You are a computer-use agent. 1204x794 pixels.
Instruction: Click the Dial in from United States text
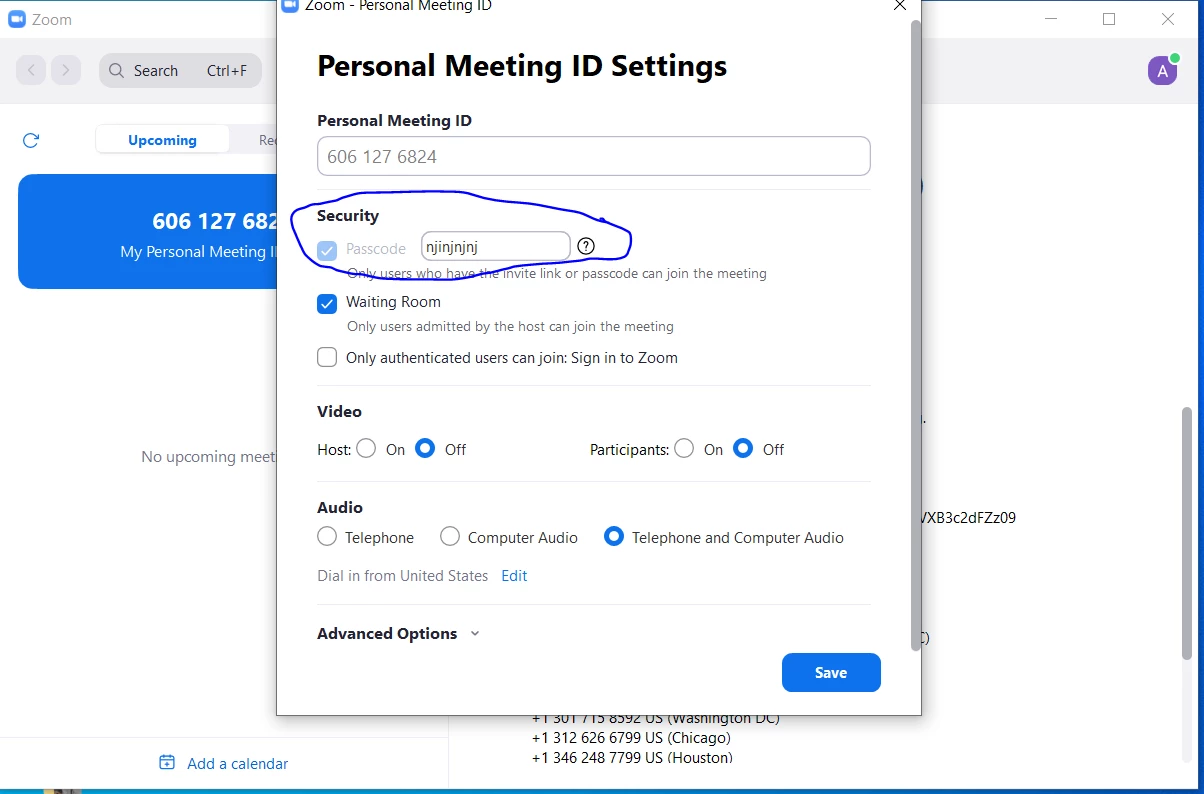[403, 576]
